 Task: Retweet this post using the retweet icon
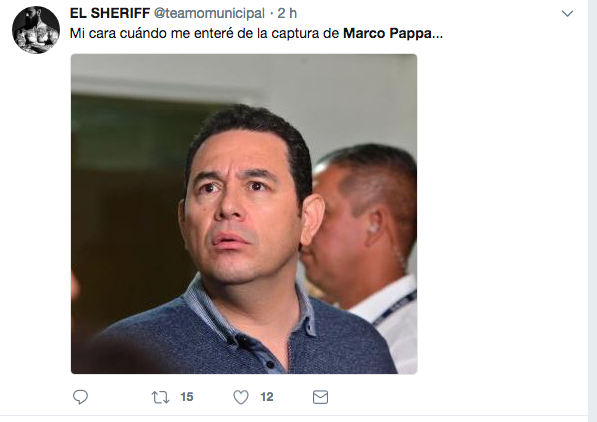[x=160, y=397]
